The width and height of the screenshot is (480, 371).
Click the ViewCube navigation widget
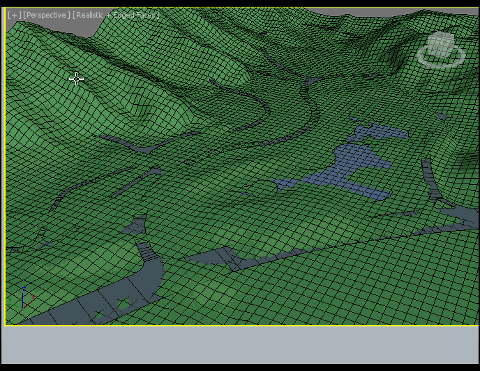click(441, 50)
